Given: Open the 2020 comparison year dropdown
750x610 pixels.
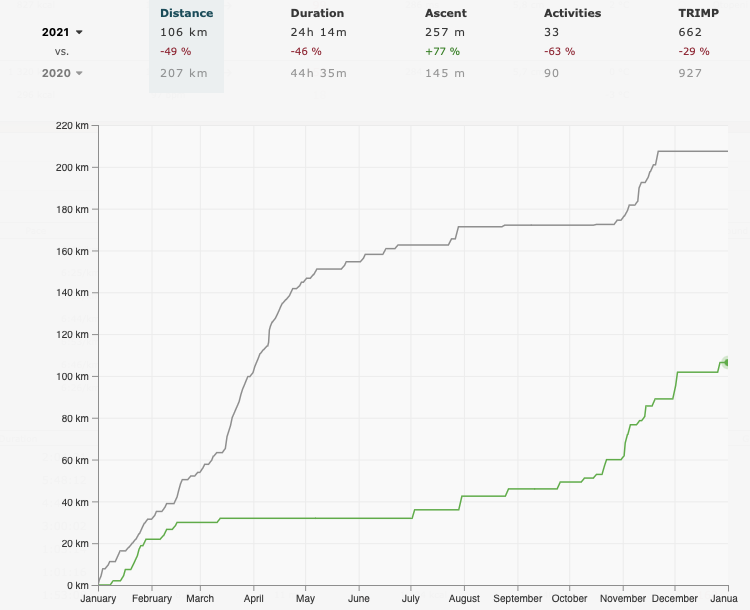Looking at the screenshot, I should click(x=62, y=73).
